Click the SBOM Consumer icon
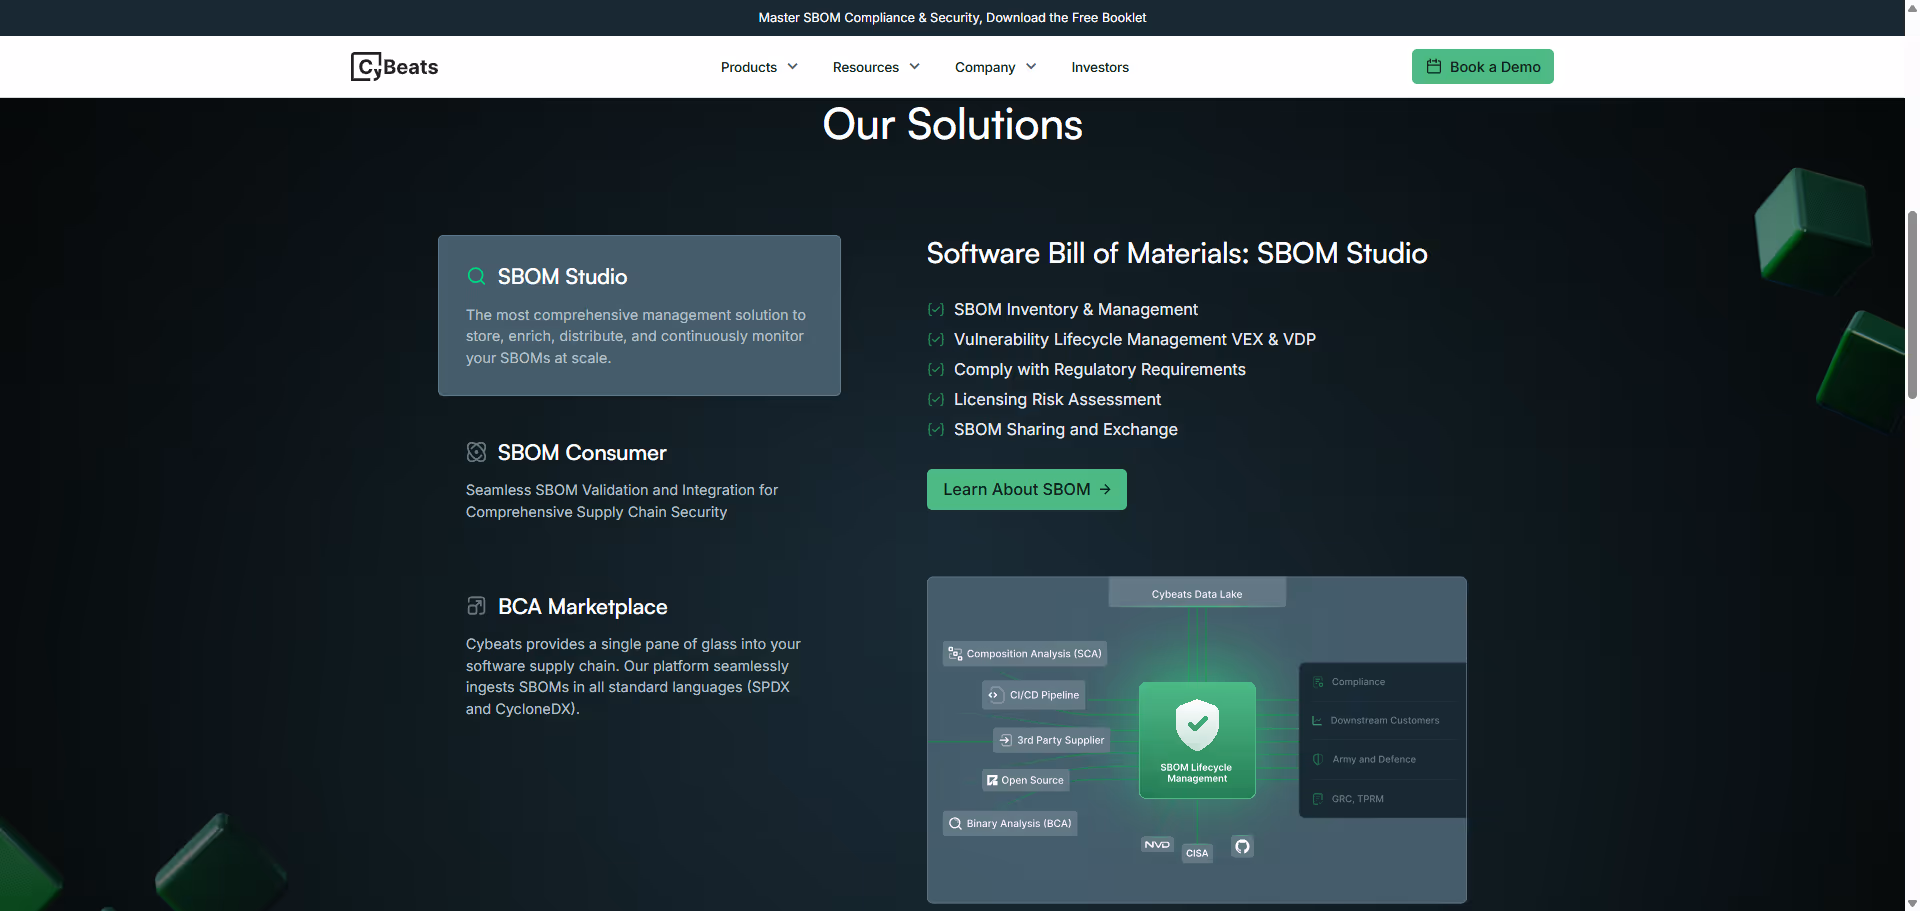Viewport: 1920px width, 911px height. click(477, 452)
